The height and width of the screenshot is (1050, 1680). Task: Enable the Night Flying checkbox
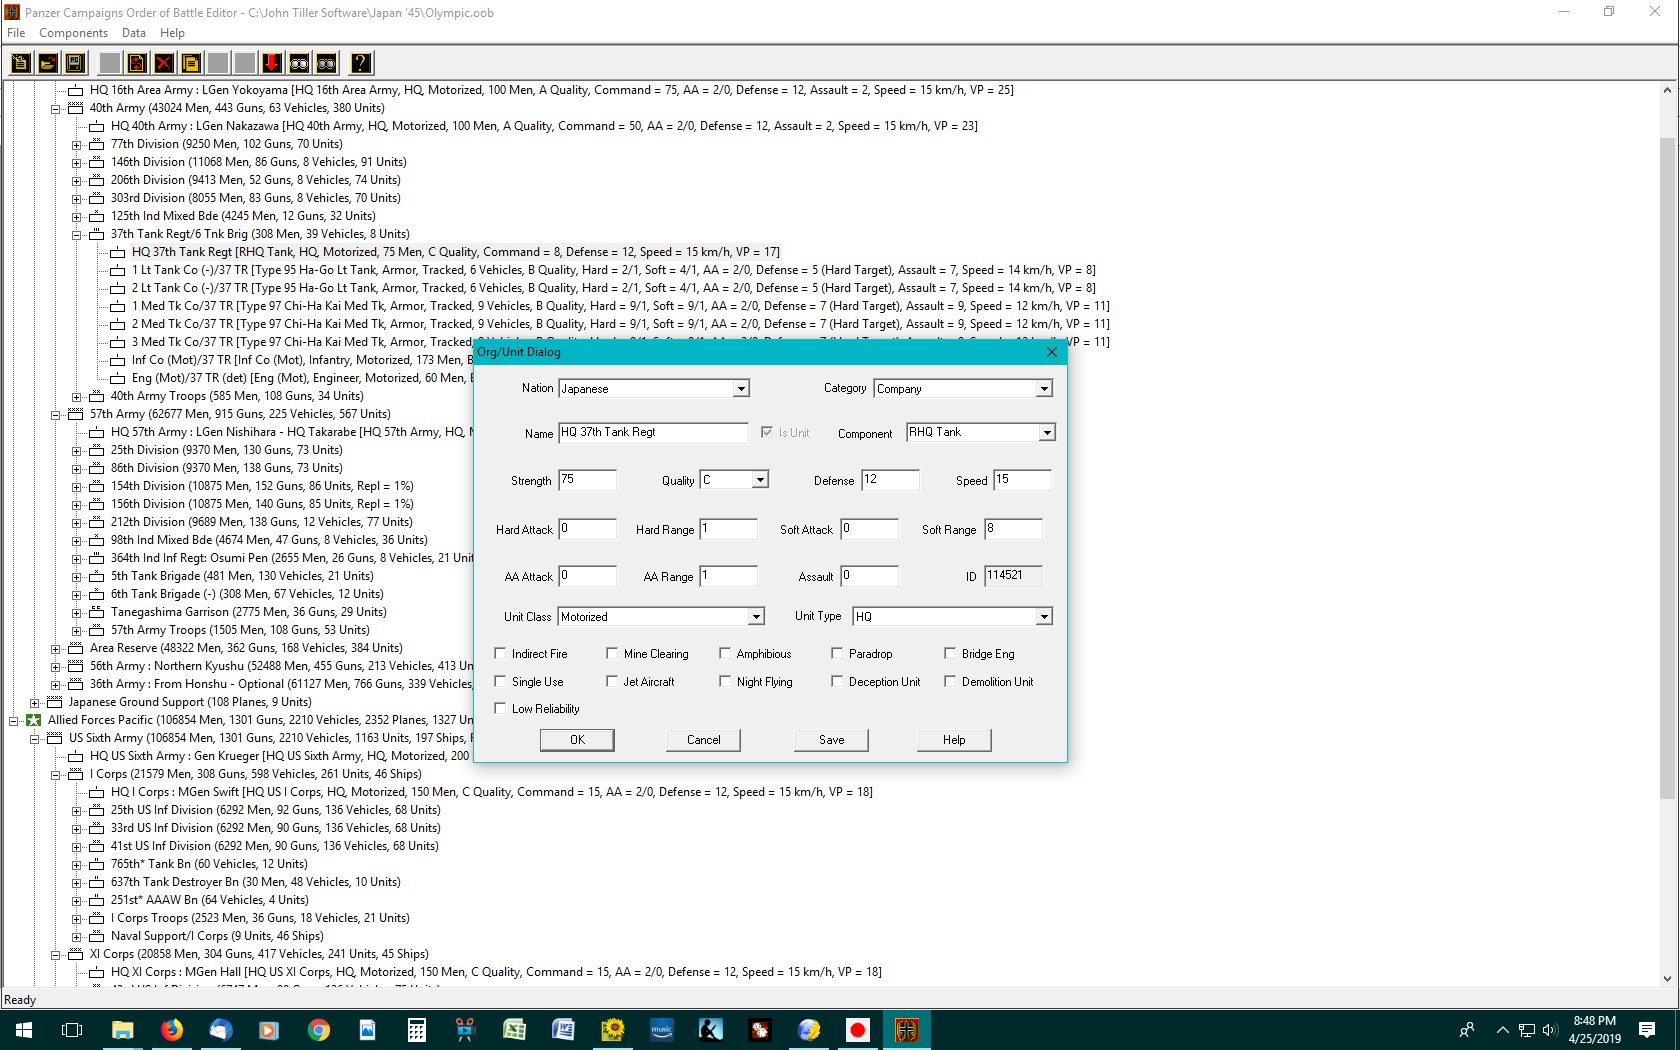[x=725, y=681]
